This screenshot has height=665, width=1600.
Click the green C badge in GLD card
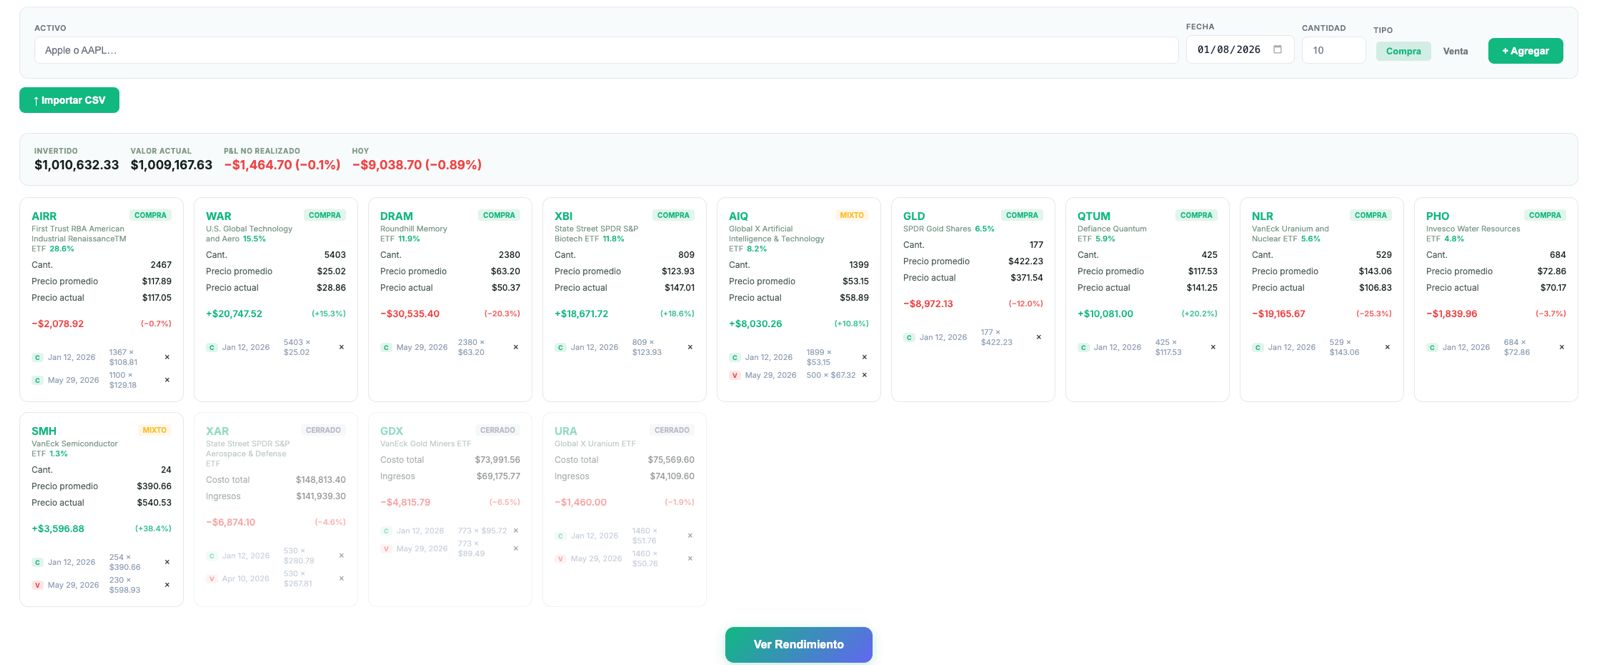click(909, 337)
